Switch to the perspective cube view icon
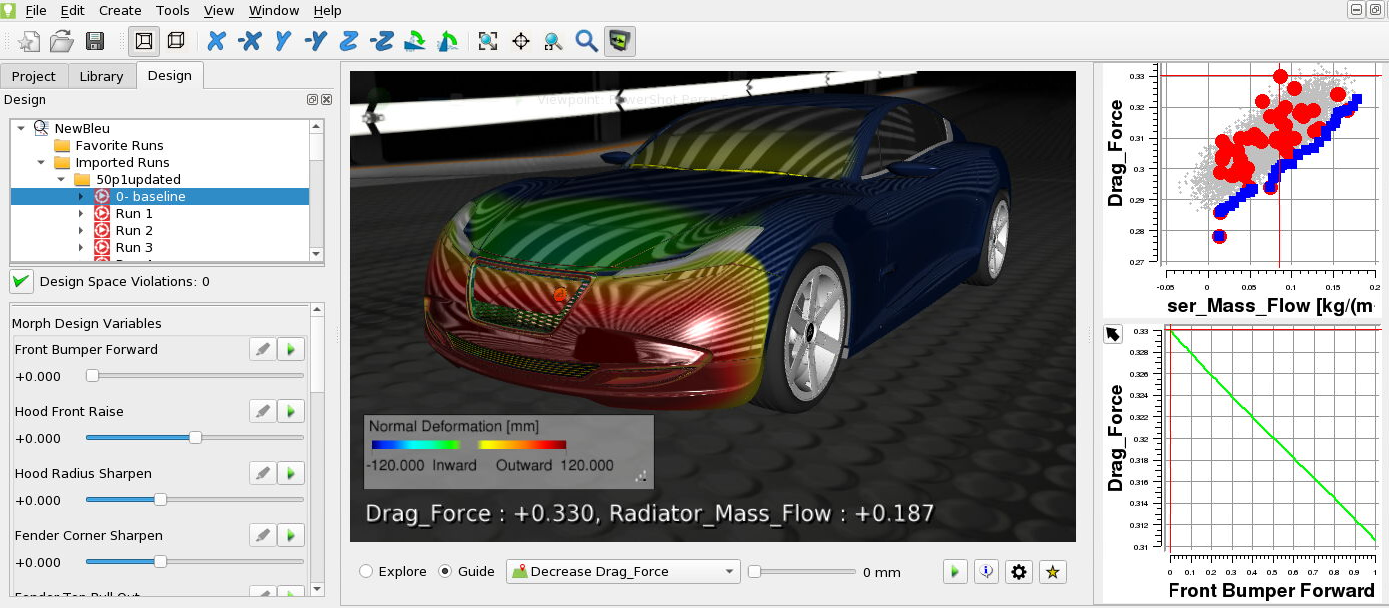 point(176,41)
